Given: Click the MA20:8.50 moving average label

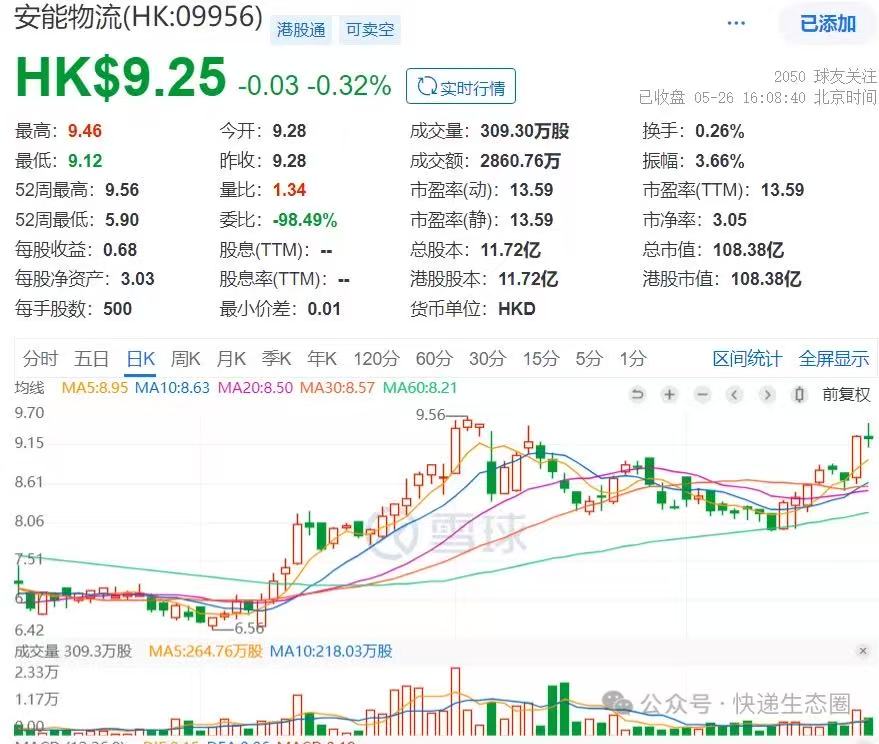Looking at the screenshot, I should [x=255, y=388].
